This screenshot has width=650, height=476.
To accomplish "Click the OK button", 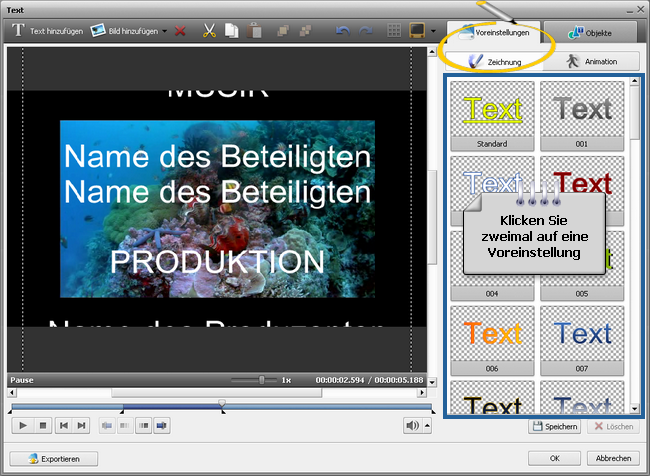I will [554, 458].
